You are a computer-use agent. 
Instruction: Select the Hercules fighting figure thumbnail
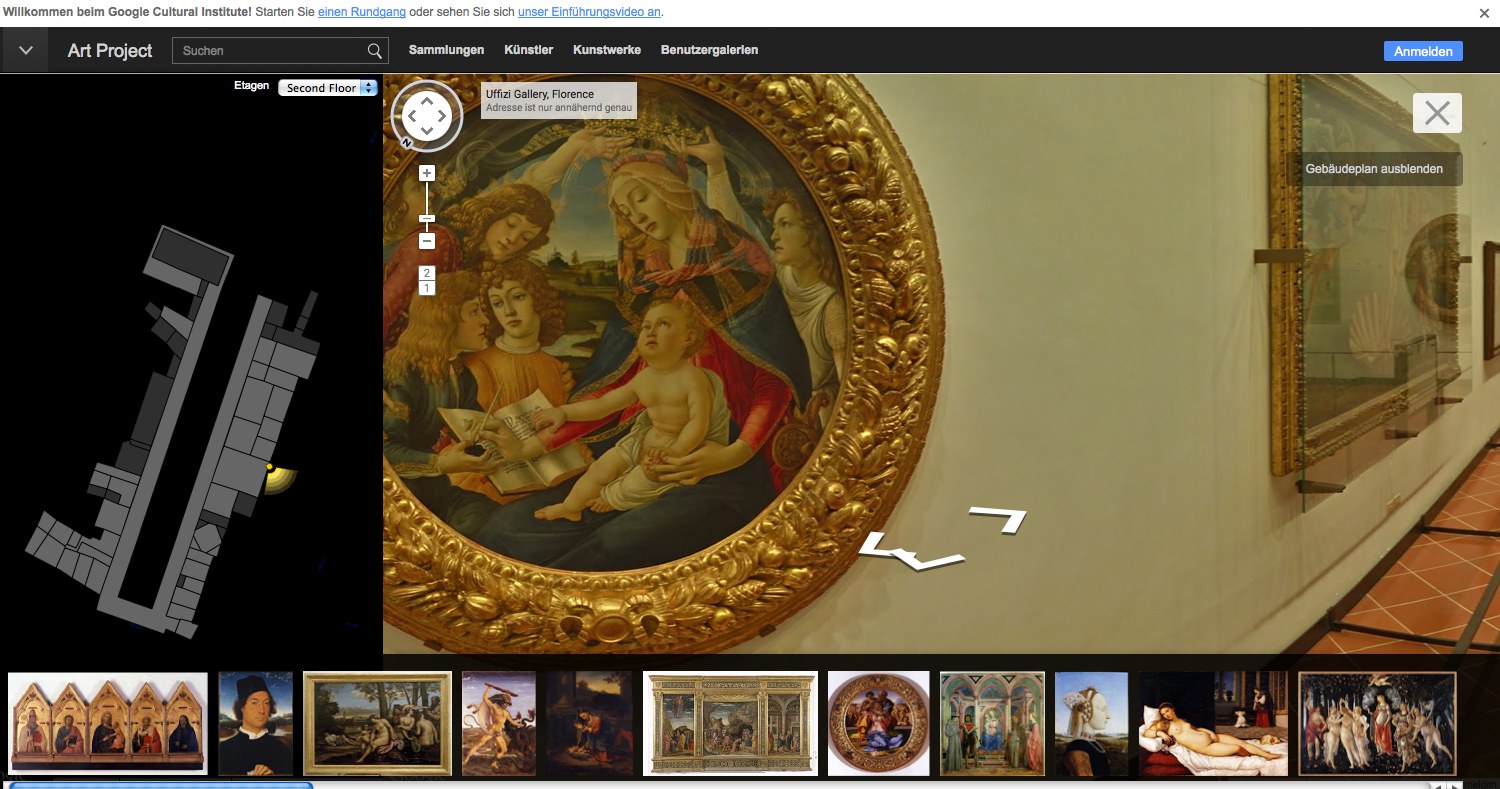click(499, 723)
